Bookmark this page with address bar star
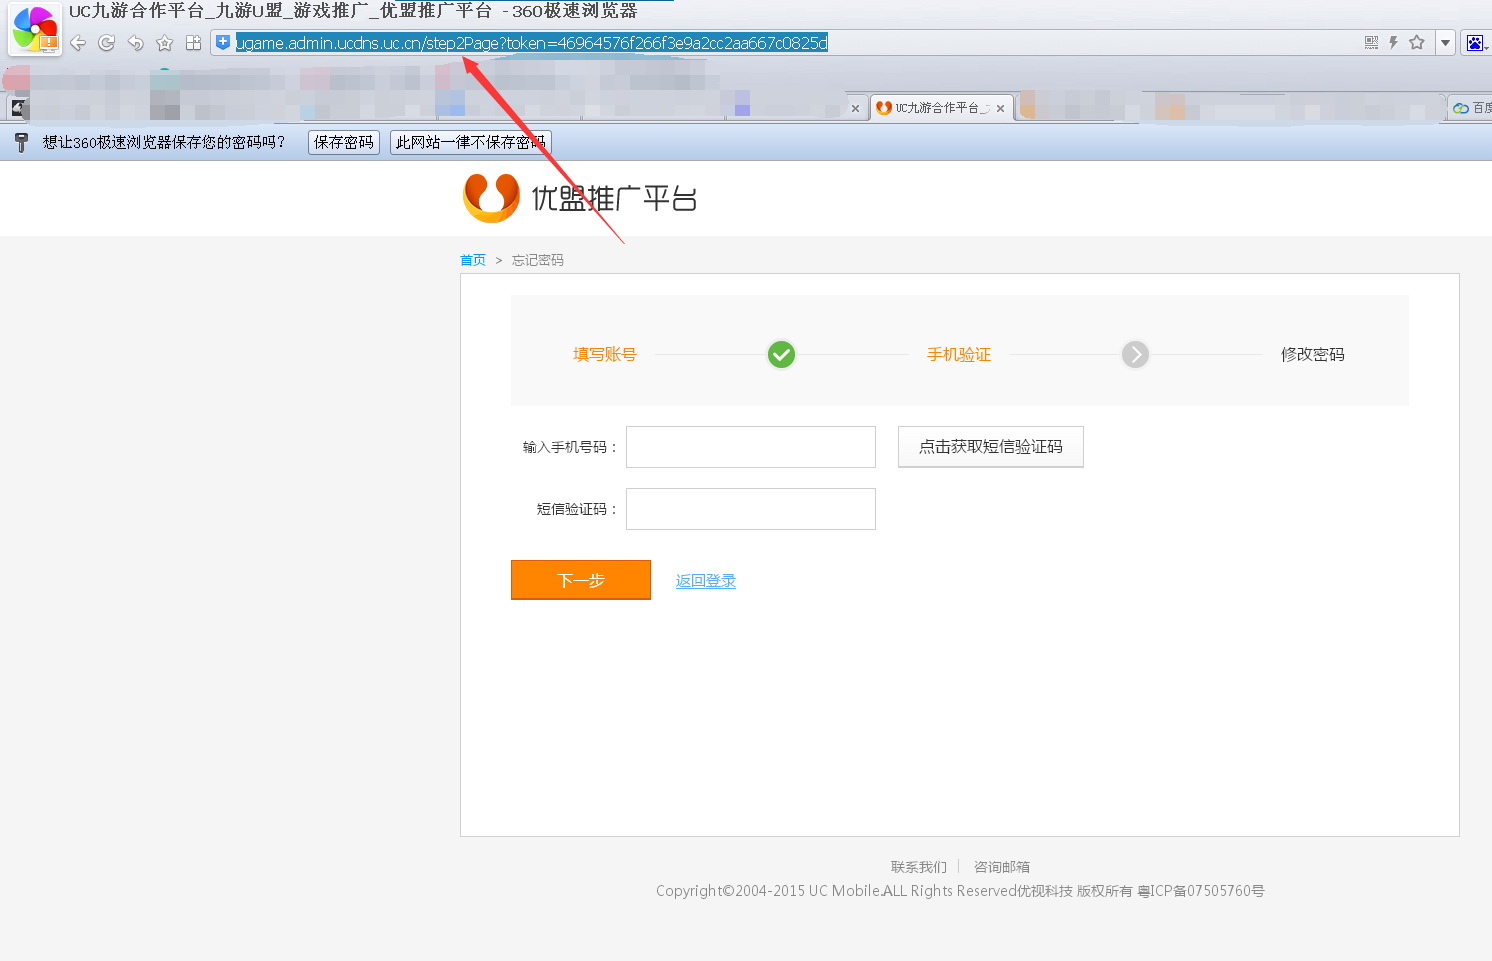 [1416, 42]
